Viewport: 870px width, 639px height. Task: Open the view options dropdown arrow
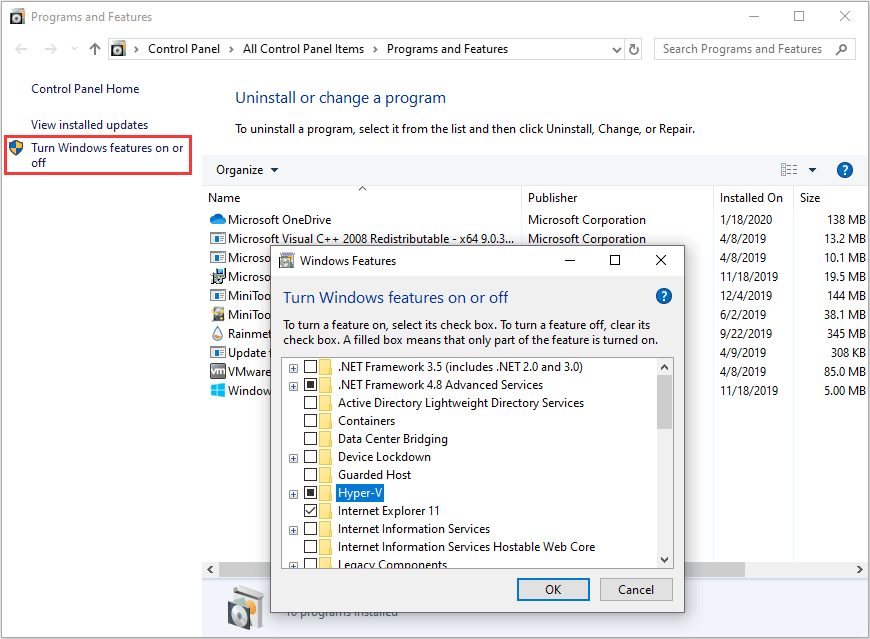tap(812, 170)
